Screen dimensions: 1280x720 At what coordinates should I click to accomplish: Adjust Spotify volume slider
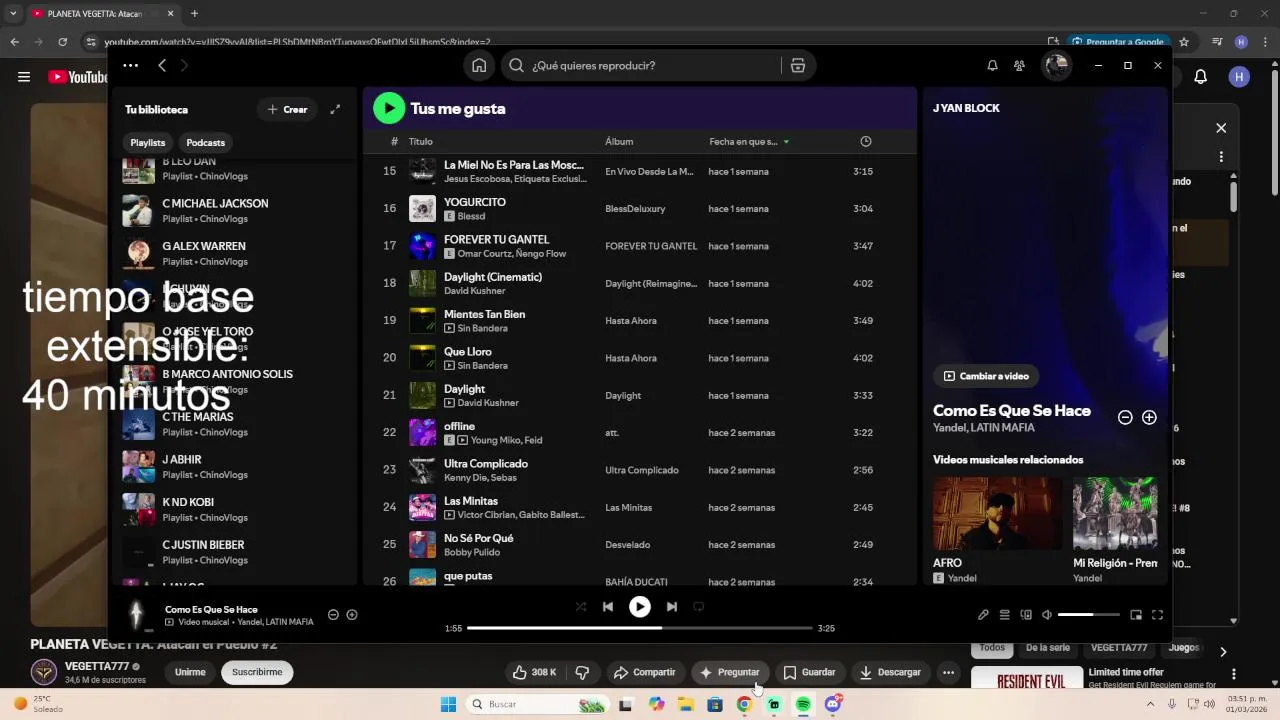[x=1089, y=615]
